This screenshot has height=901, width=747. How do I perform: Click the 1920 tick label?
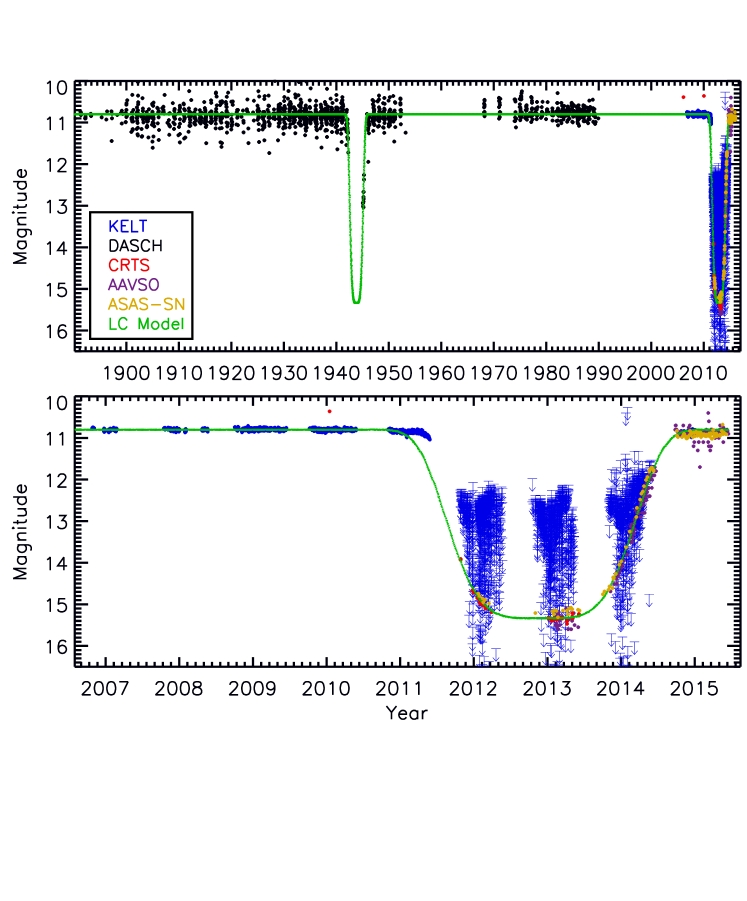click(231, 374)
